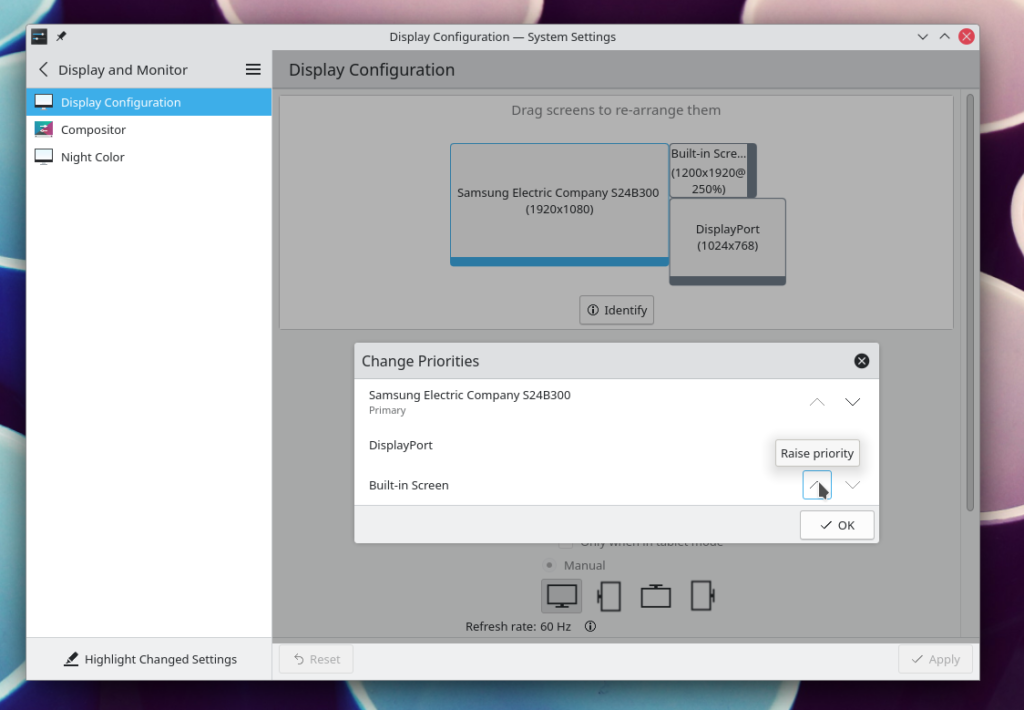Toggle the pin window icon in title bar
The width and height of the screenshot is (1024, 710).
(x=61, y=37)
